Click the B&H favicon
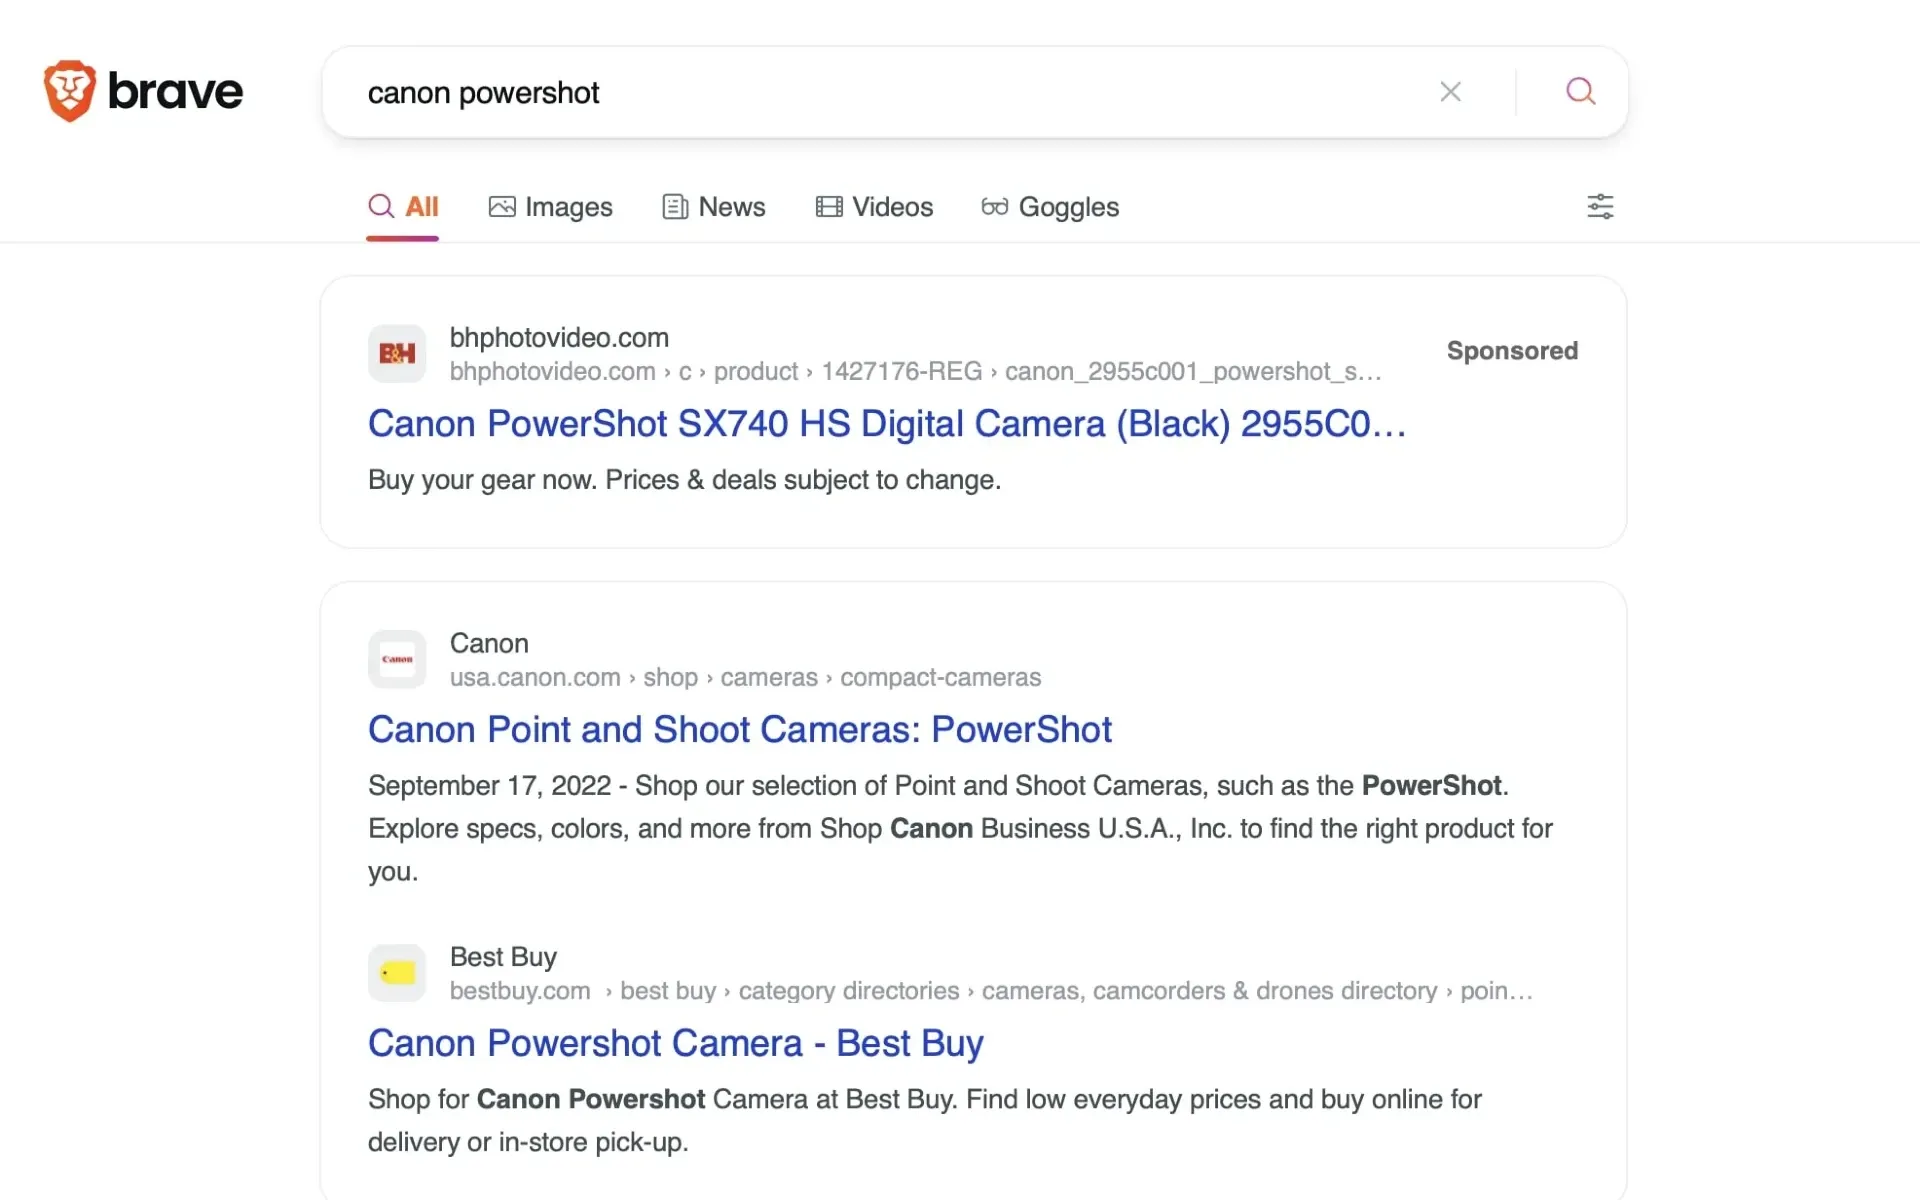This screenshot has width=1920, height=1200. coord(397,353)
